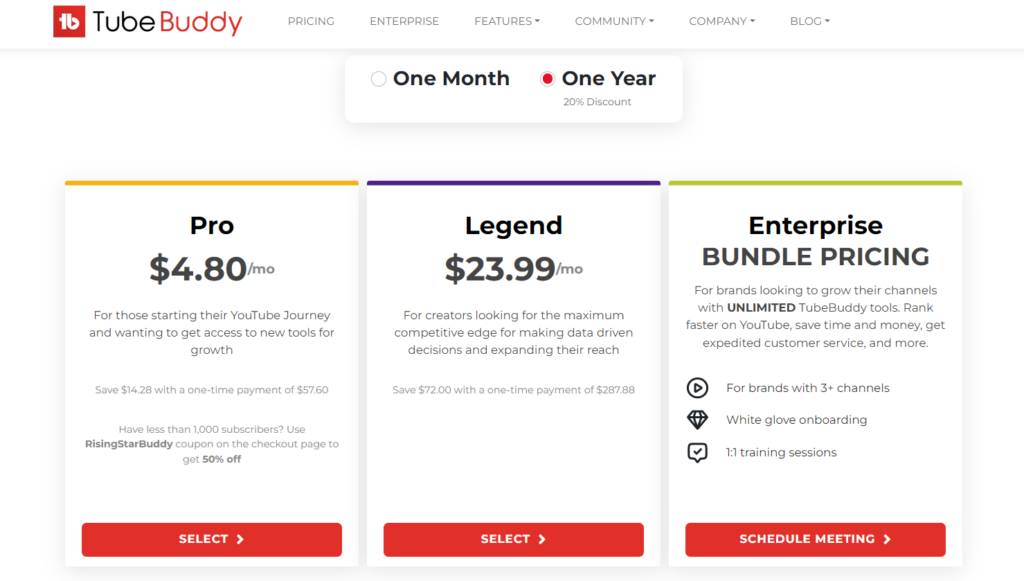1024x581 pixels.
Task: Expand the Community dropdown menu
Action: click(614, 21)
